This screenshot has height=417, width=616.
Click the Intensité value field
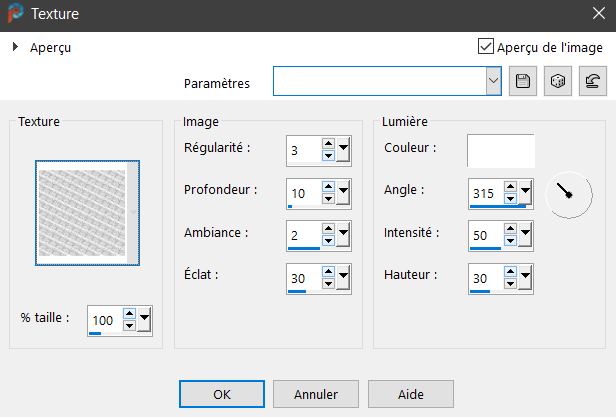485,234
